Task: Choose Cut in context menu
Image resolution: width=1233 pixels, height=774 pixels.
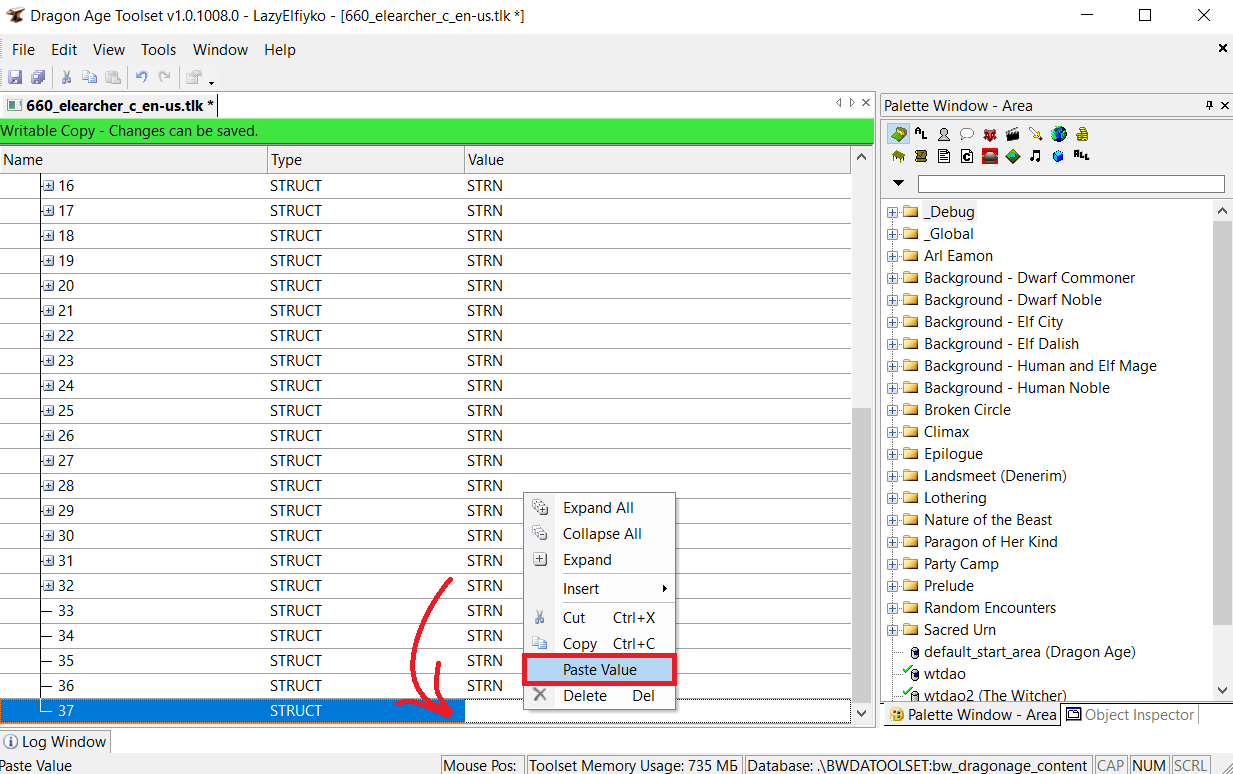Action: pyautogui.click(x=600, y=618)
